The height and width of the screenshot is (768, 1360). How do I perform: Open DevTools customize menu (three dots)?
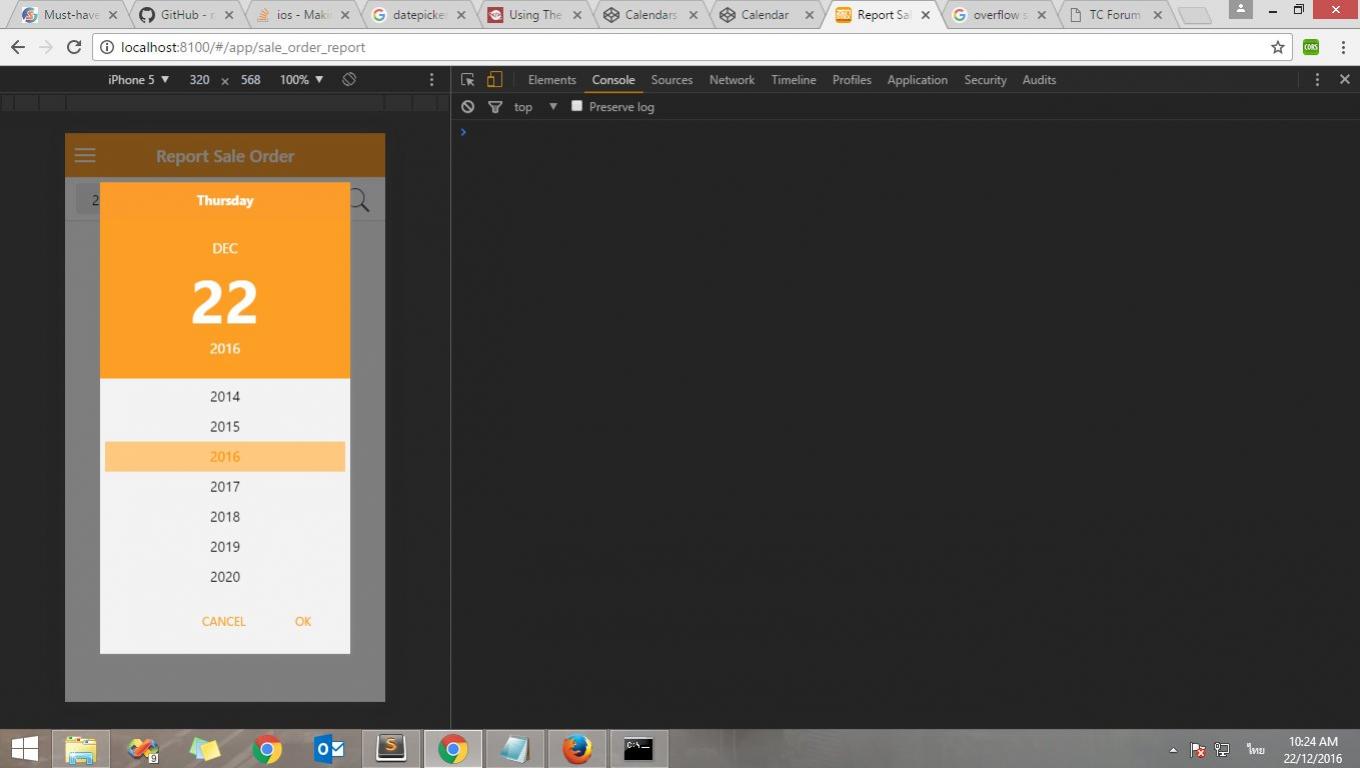[x=1317, y=80]
